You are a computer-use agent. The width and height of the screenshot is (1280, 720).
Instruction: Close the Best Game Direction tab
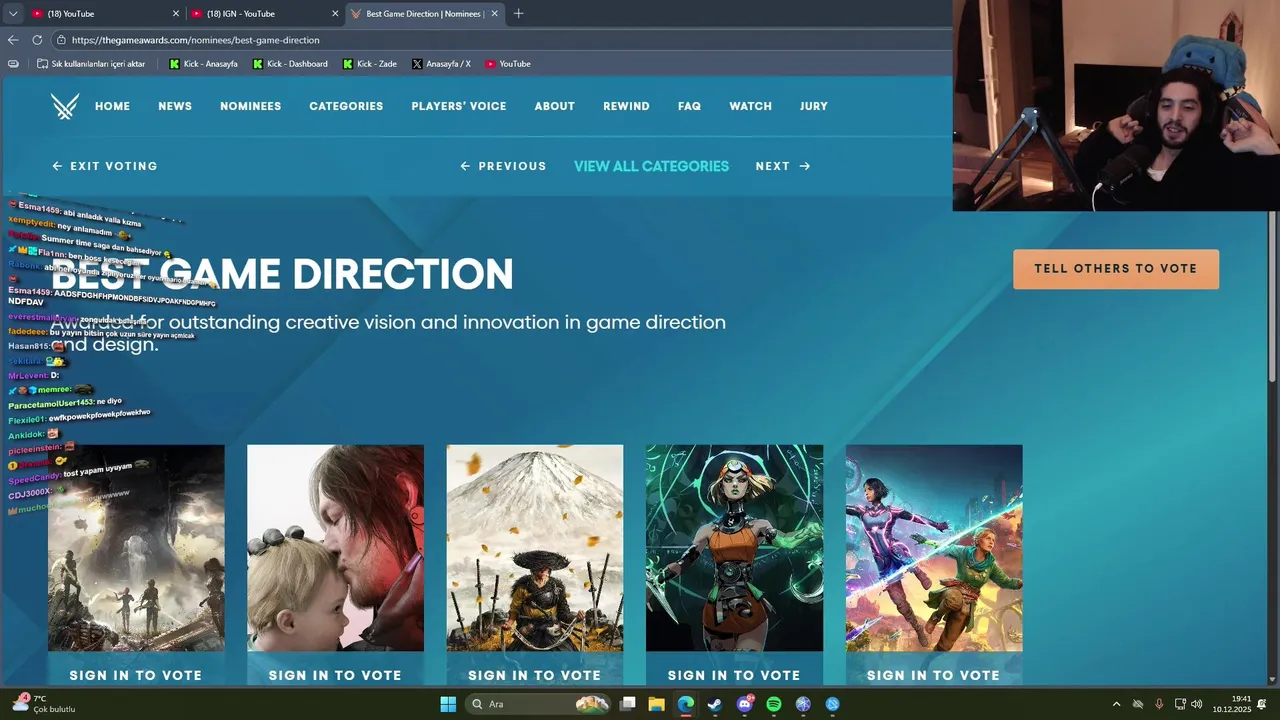click(x=494, y=14)
